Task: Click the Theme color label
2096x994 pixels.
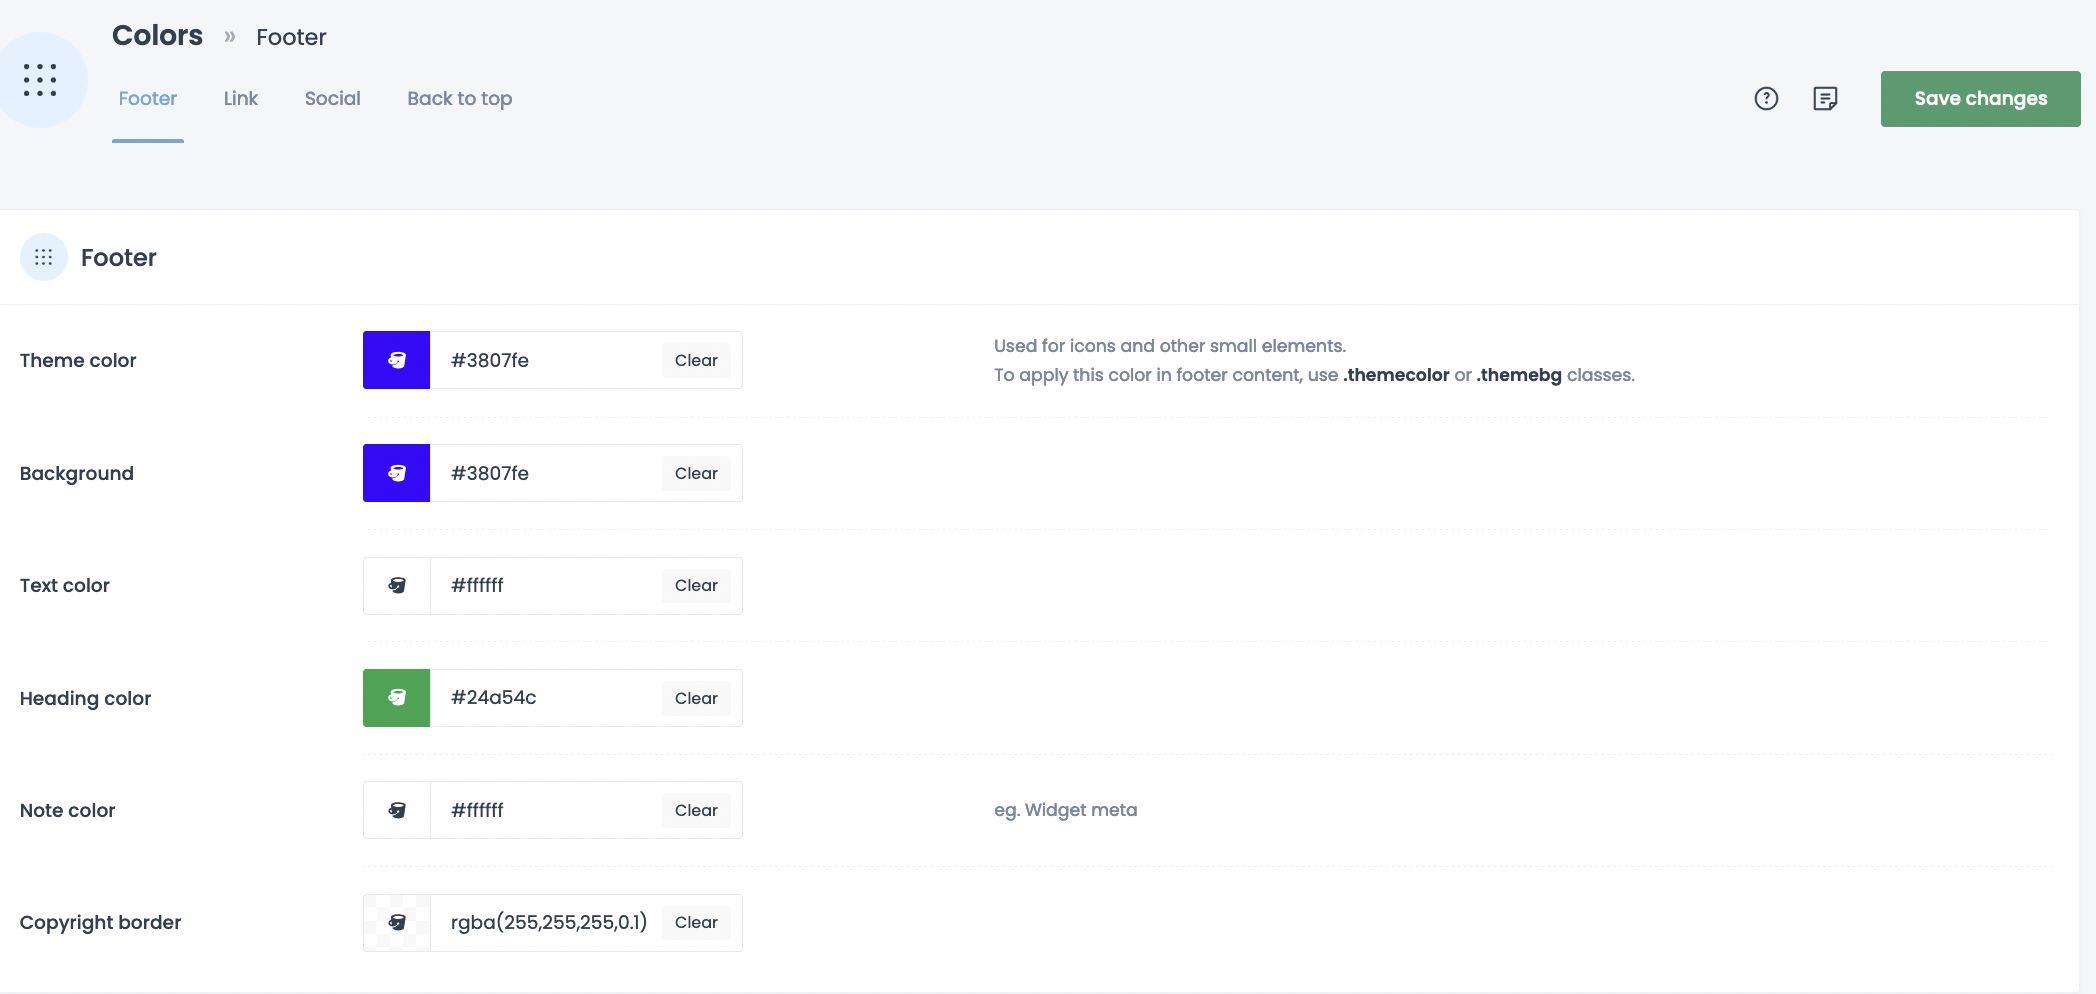Action: point(78,360)
